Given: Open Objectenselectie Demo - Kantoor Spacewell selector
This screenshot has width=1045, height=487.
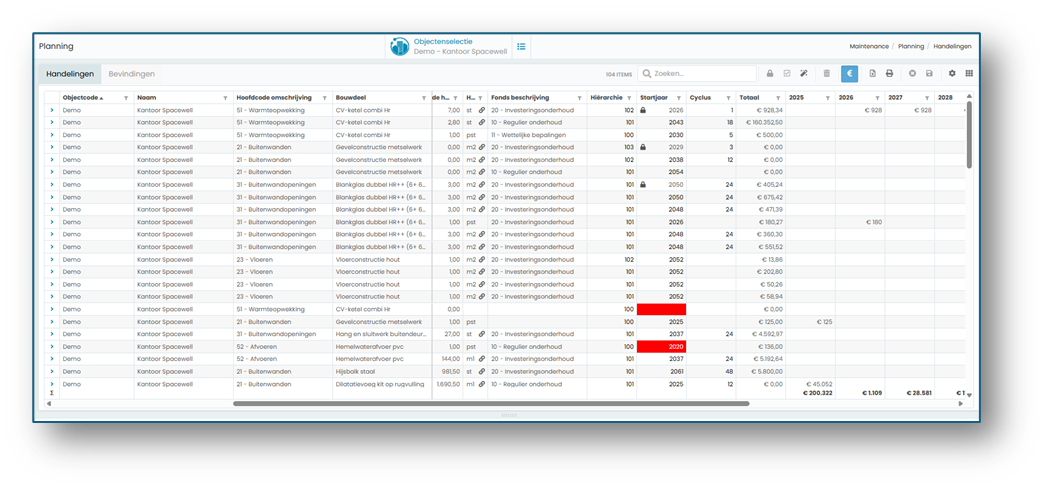Looking at the screenshot, I should 449,47.
